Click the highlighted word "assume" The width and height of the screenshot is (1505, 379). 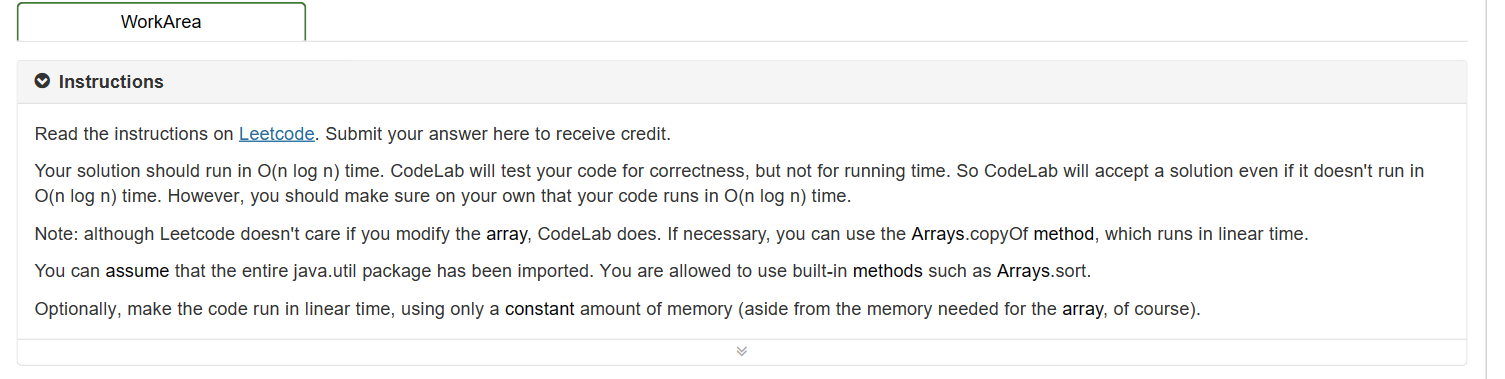[138, 271]
